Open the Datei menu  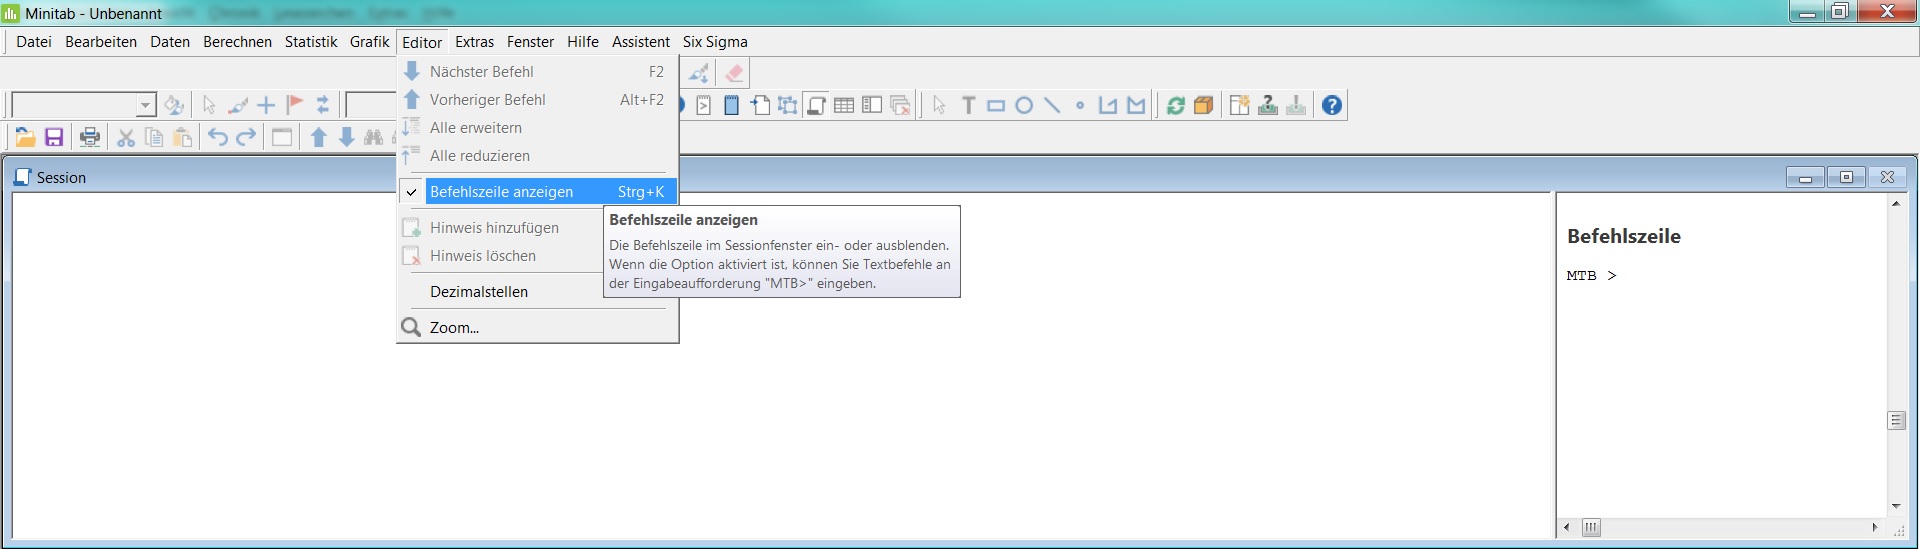34,42
